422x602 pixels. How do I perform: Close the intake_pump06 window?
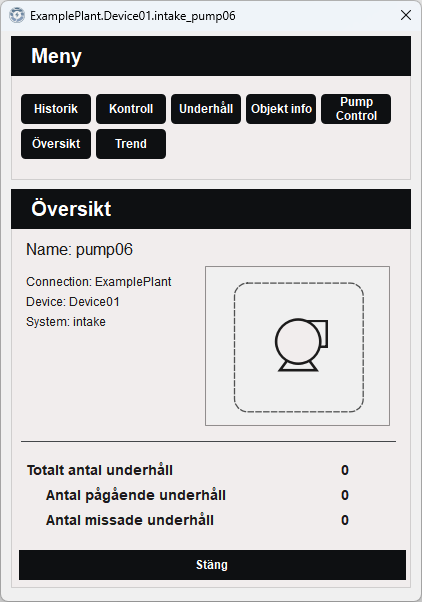pyautogui.click(x=406, y=15)
